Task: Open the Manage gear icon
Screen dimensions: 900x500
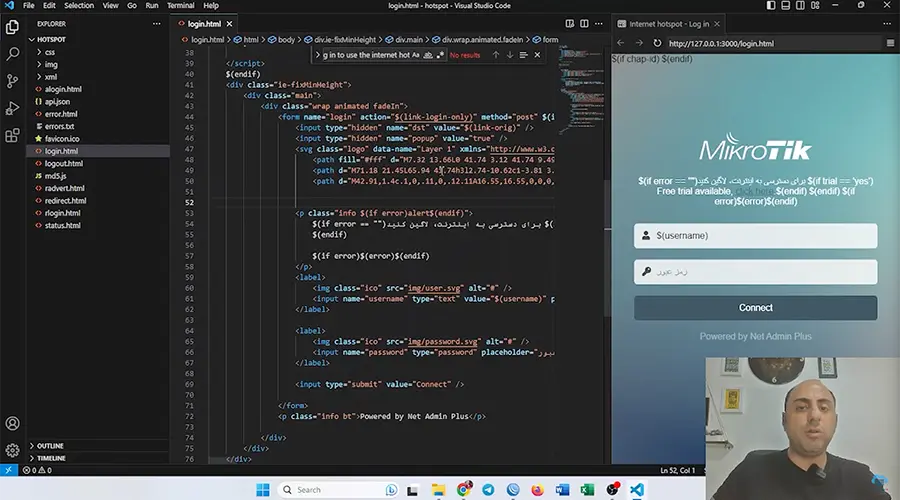Action: (x=12, y=451)
